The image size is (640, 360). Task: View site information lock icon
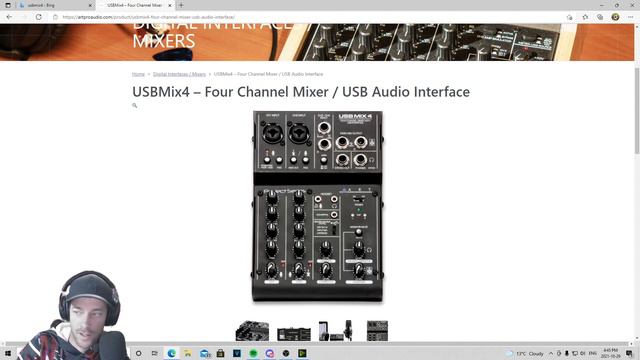(x=56, y=17)
